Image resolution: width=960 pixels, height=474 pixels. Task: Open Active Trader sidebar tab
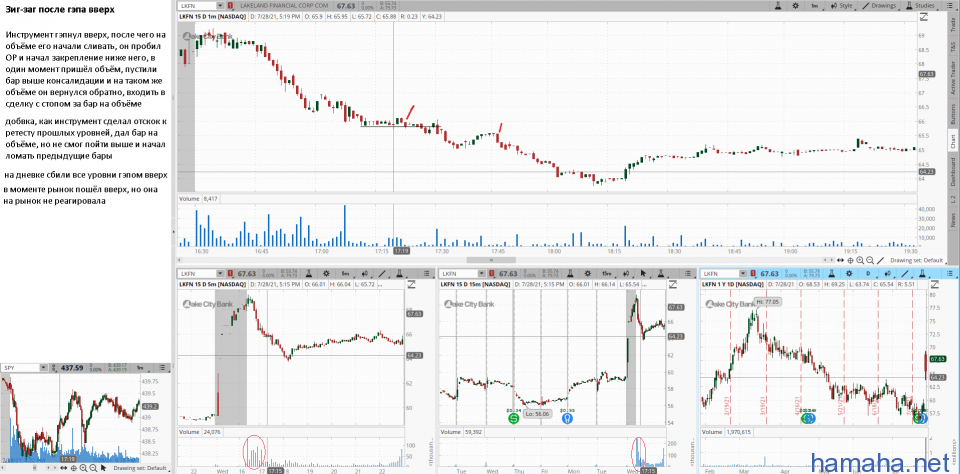point(953,77)
